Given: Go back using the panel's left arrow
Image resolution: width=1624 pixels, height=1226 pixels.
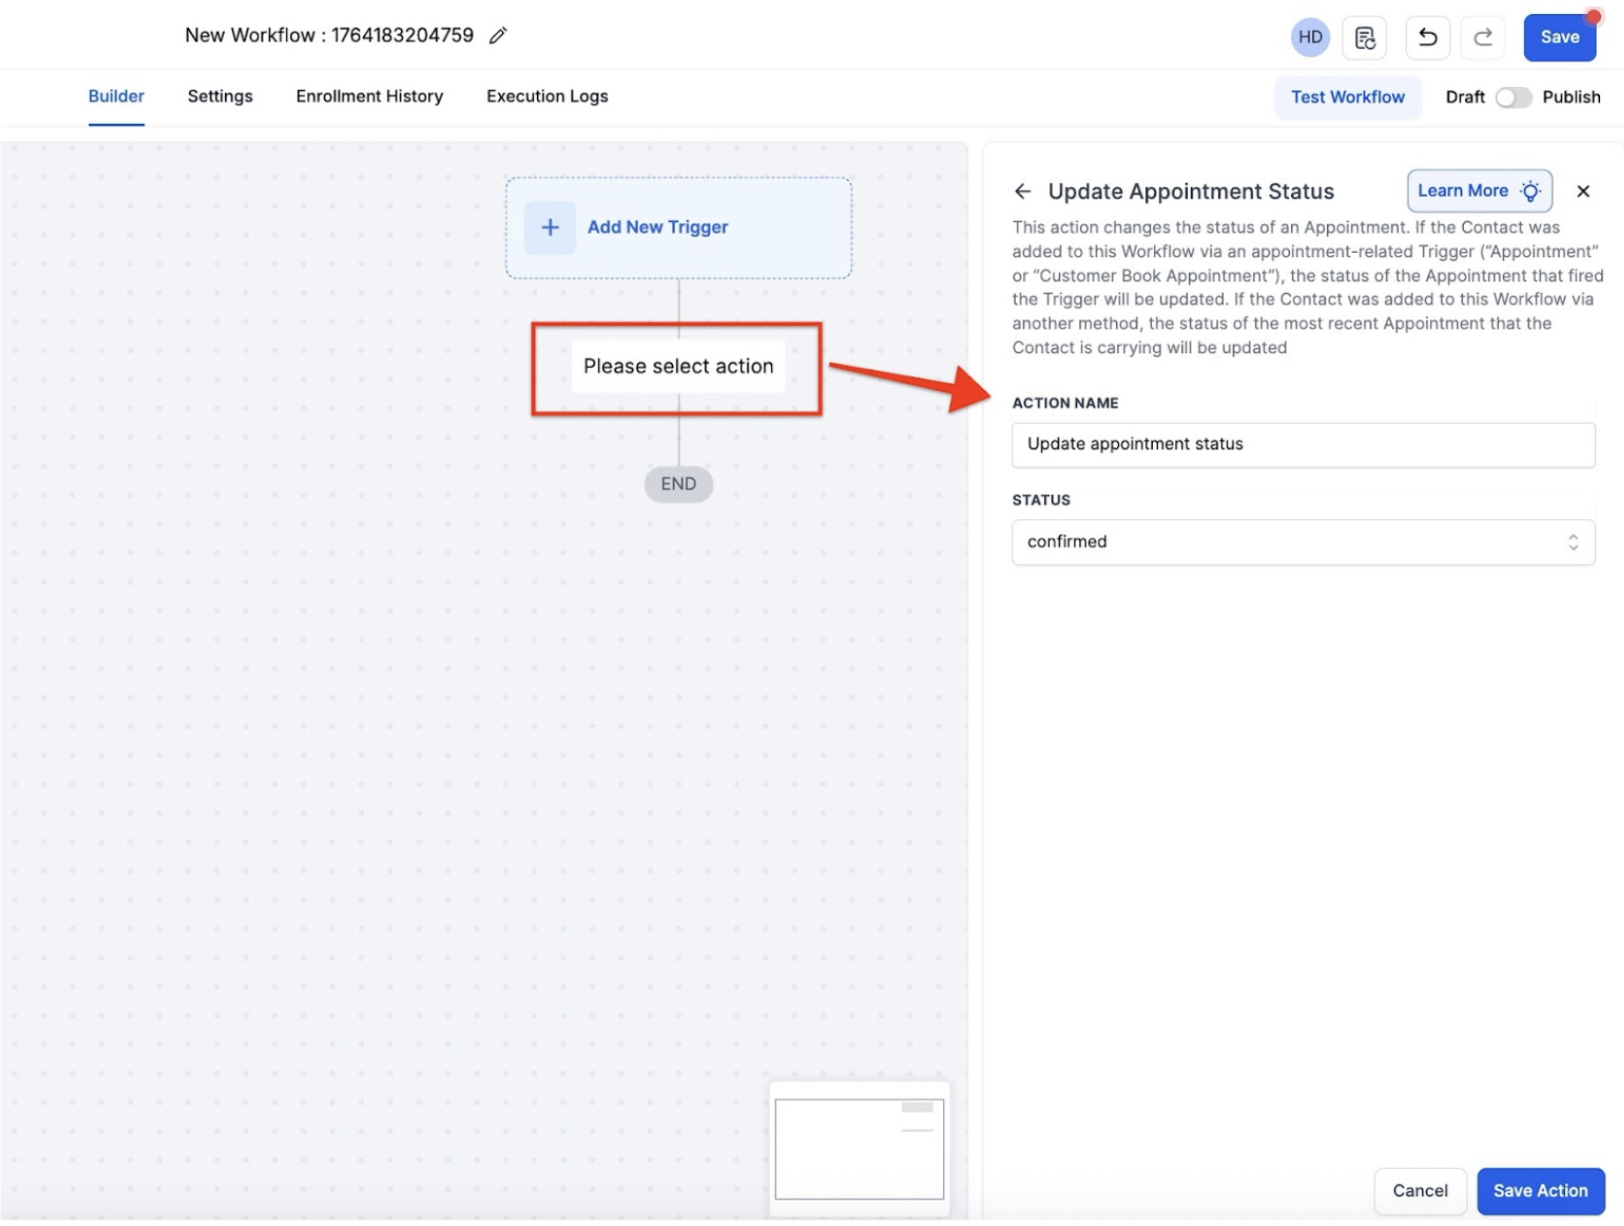Looking at the screenshot, I should point(1022,191).
